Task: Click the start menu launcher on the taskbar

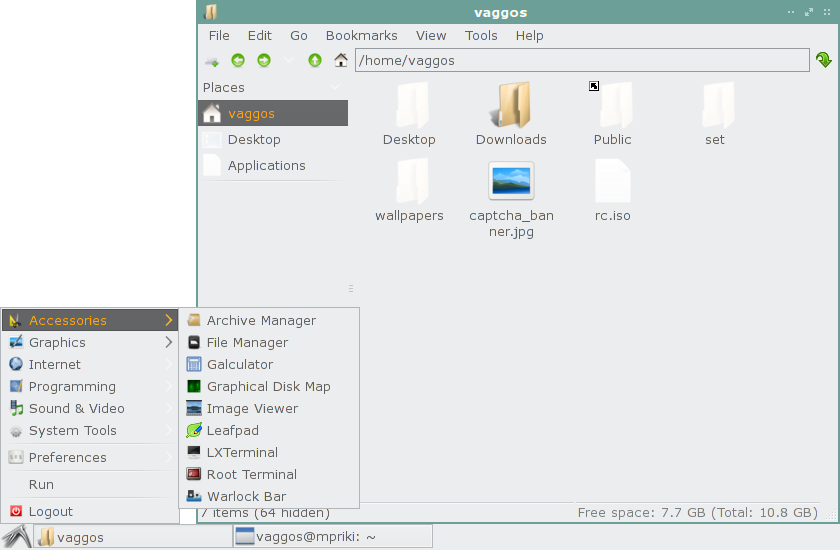Action: 17,537
